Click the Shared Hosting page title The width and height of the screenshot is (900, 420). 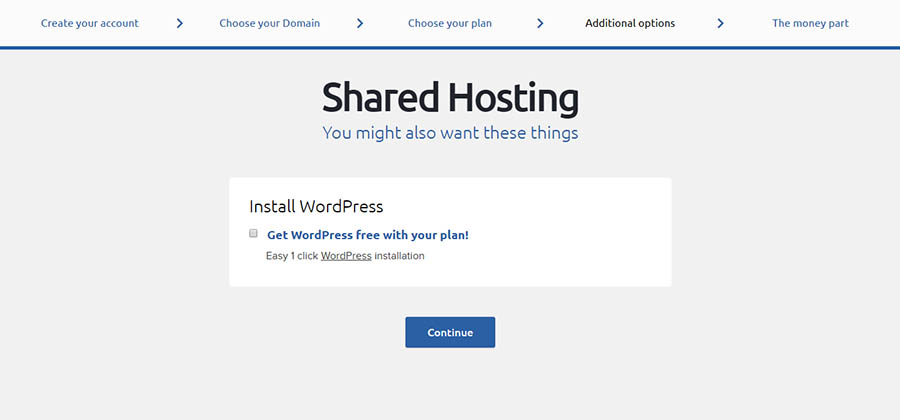450,98
